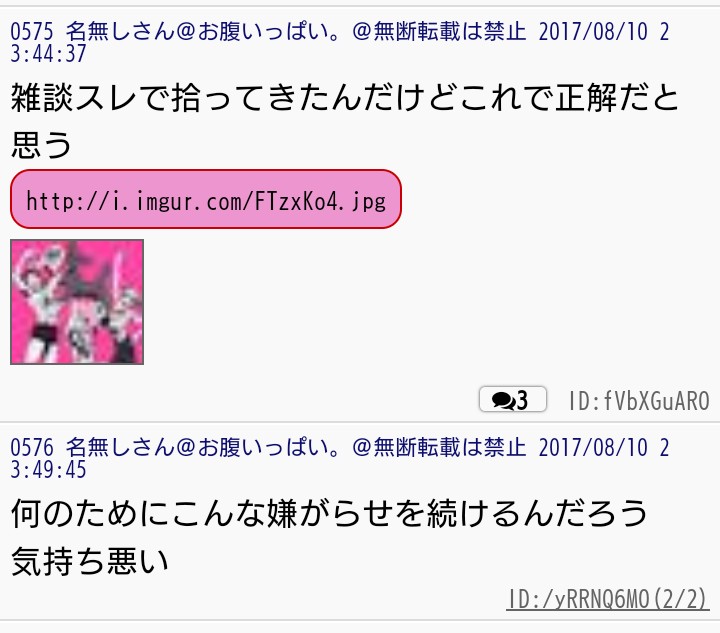Viewport: 720px width, 633px height.
Task: Select the reply count number 3
Action: 522,400
